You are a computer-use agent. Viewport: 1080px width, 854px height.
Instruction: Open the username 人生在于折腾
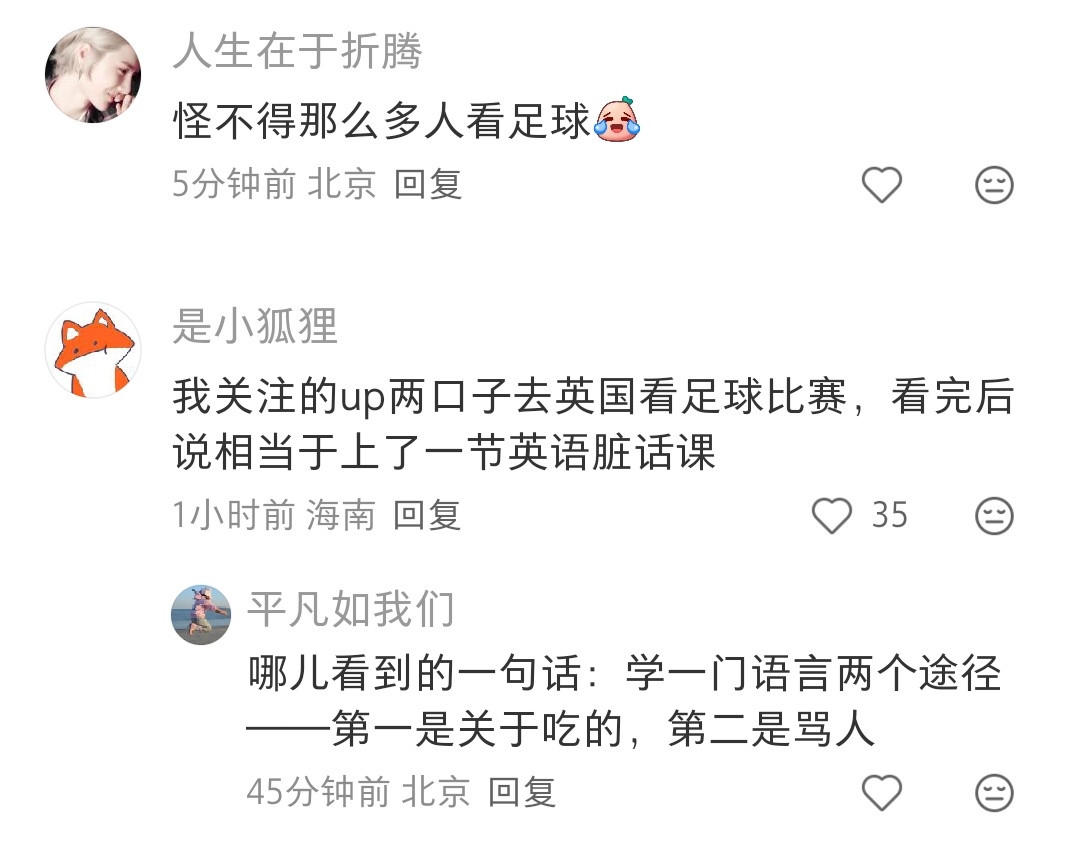tap(298, 52)
